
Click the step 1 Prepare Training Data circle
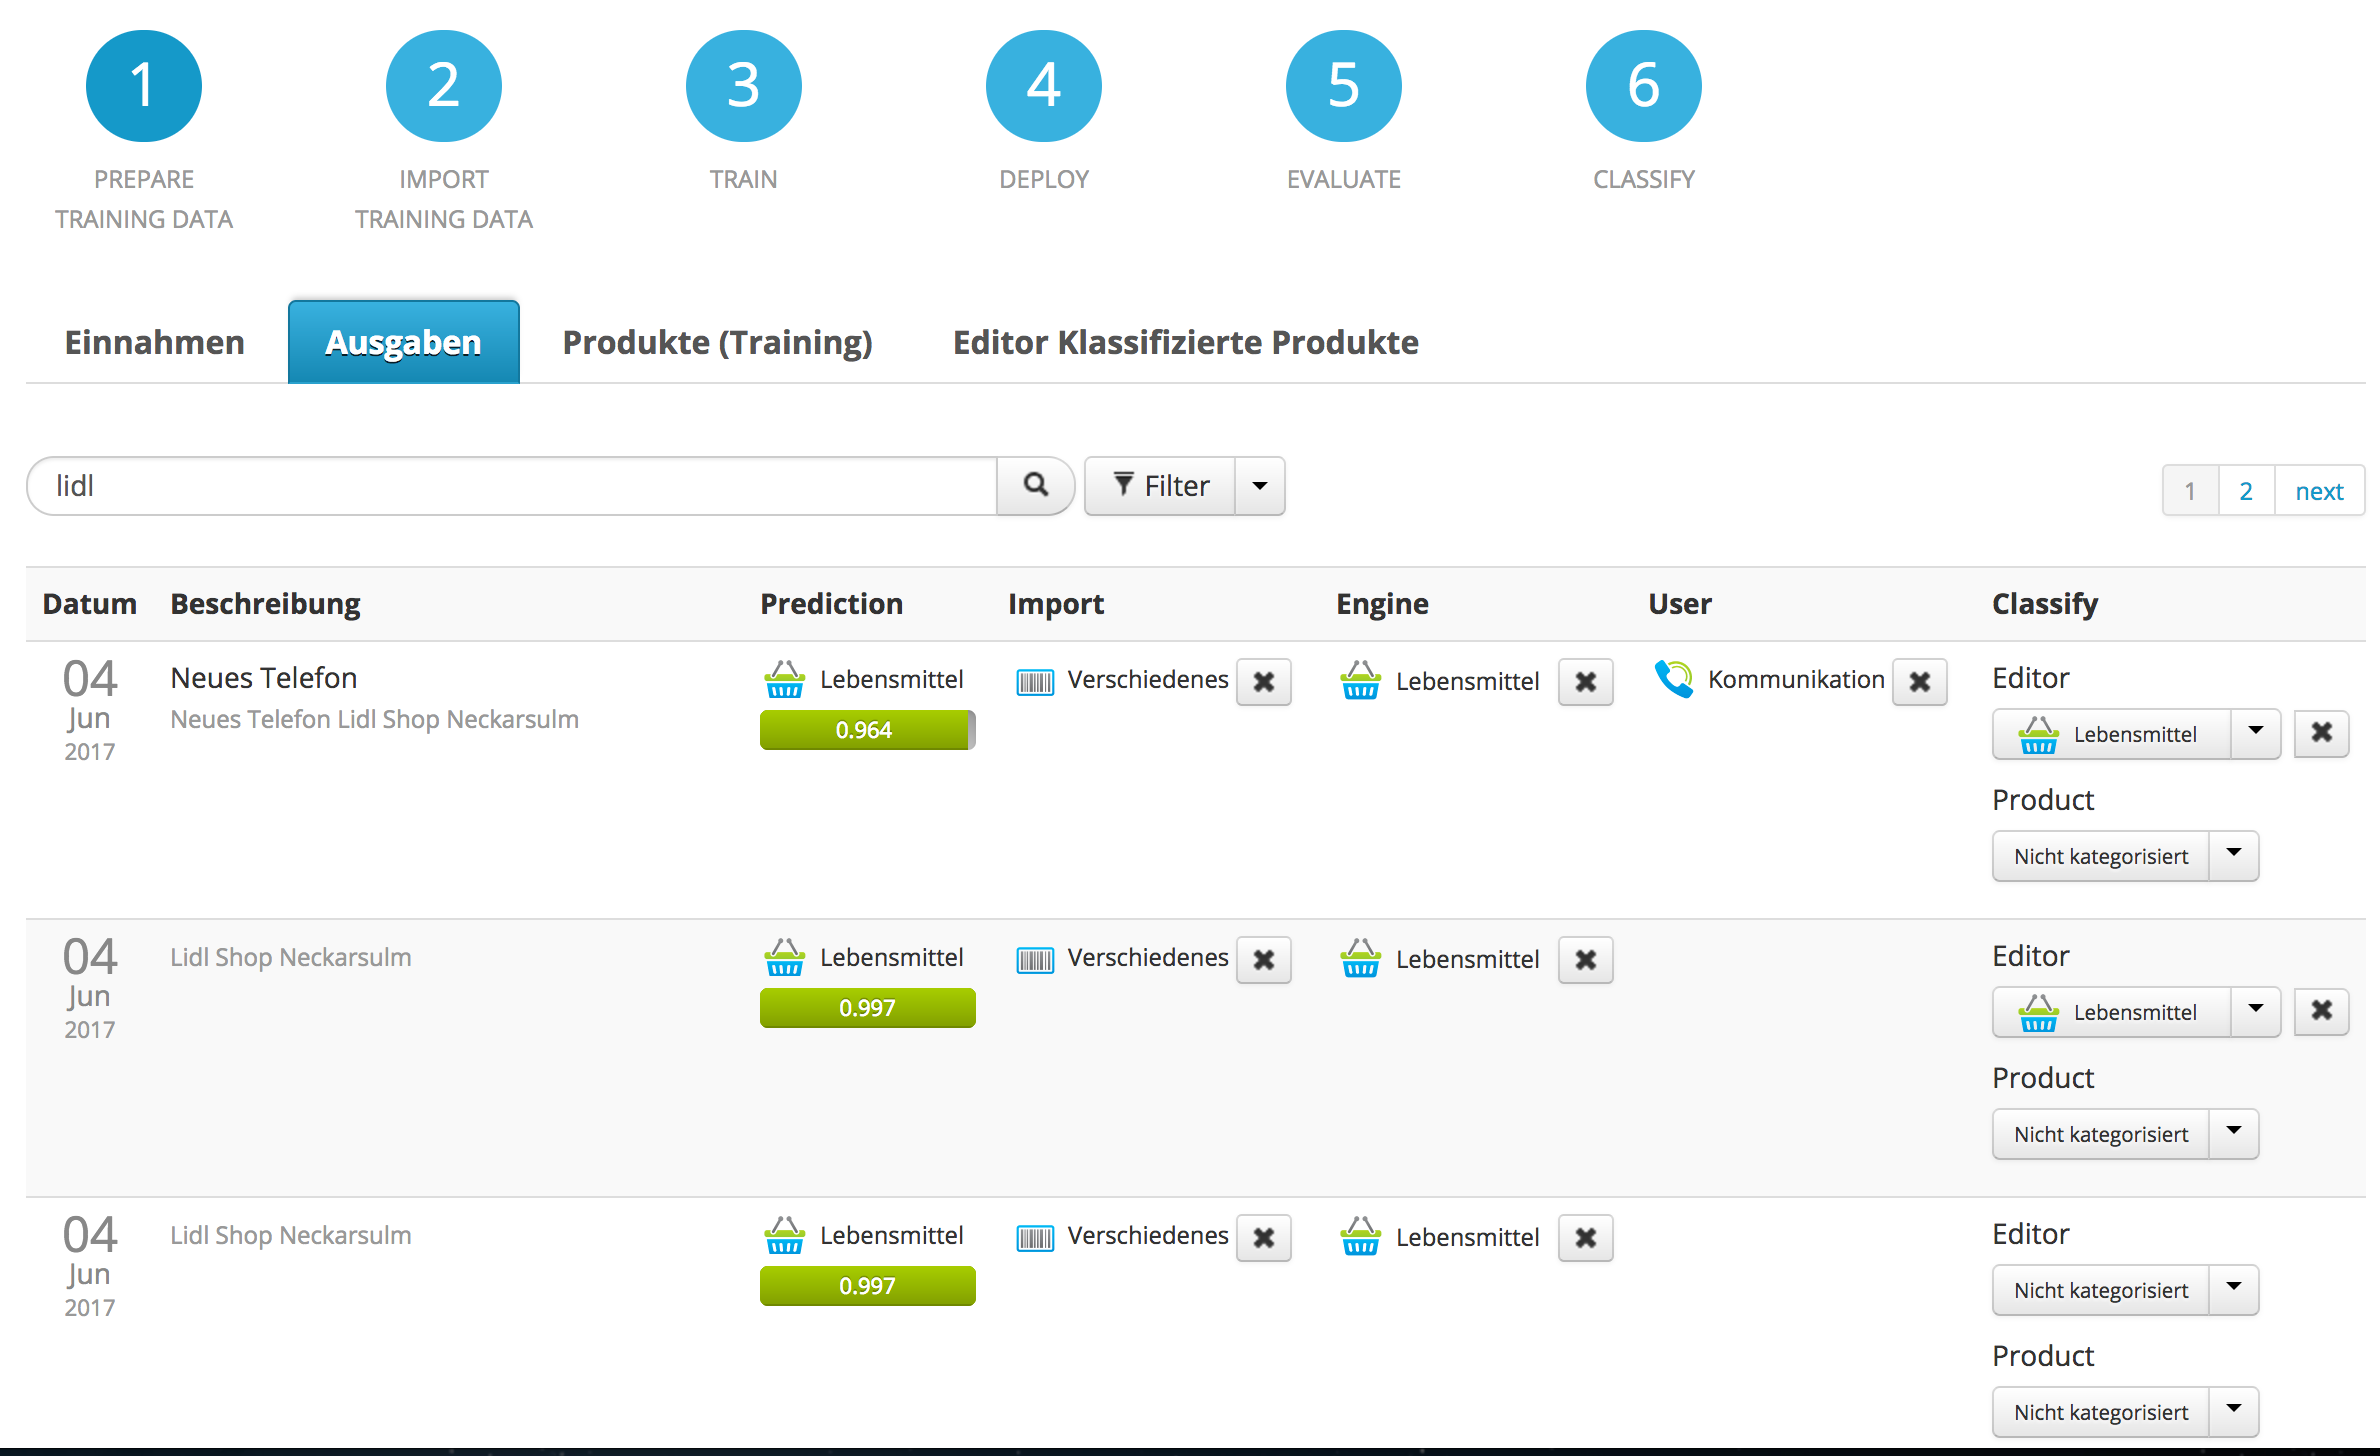pos(144,86)
